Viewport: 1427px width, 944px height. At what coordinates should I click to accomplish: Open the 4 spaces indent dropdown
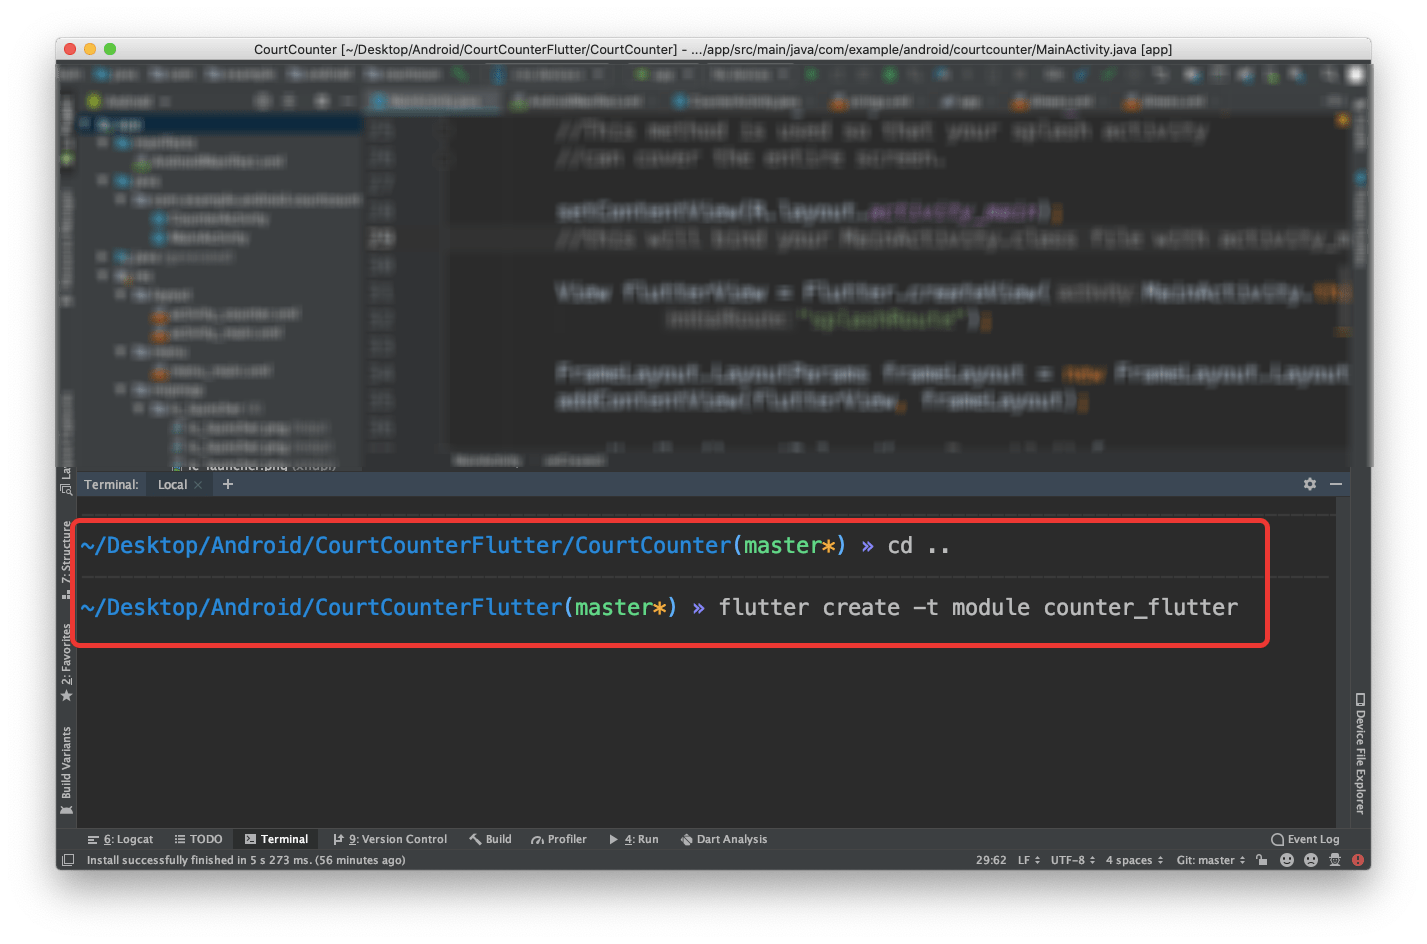(1134, 860)
